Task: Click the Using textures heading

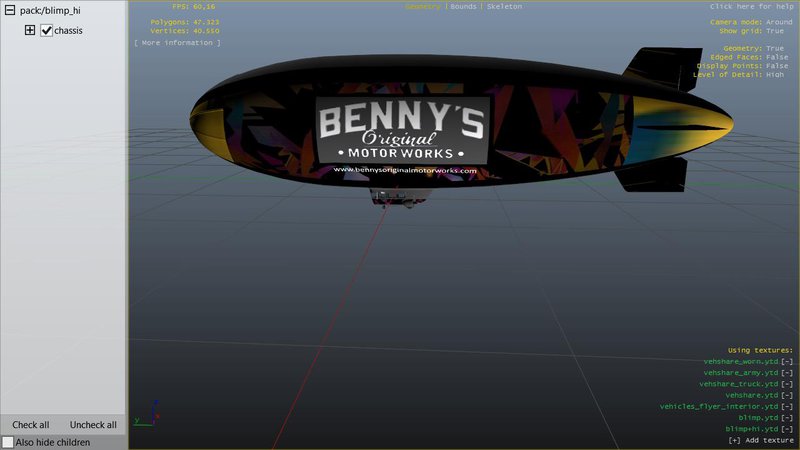Action: 760,351
